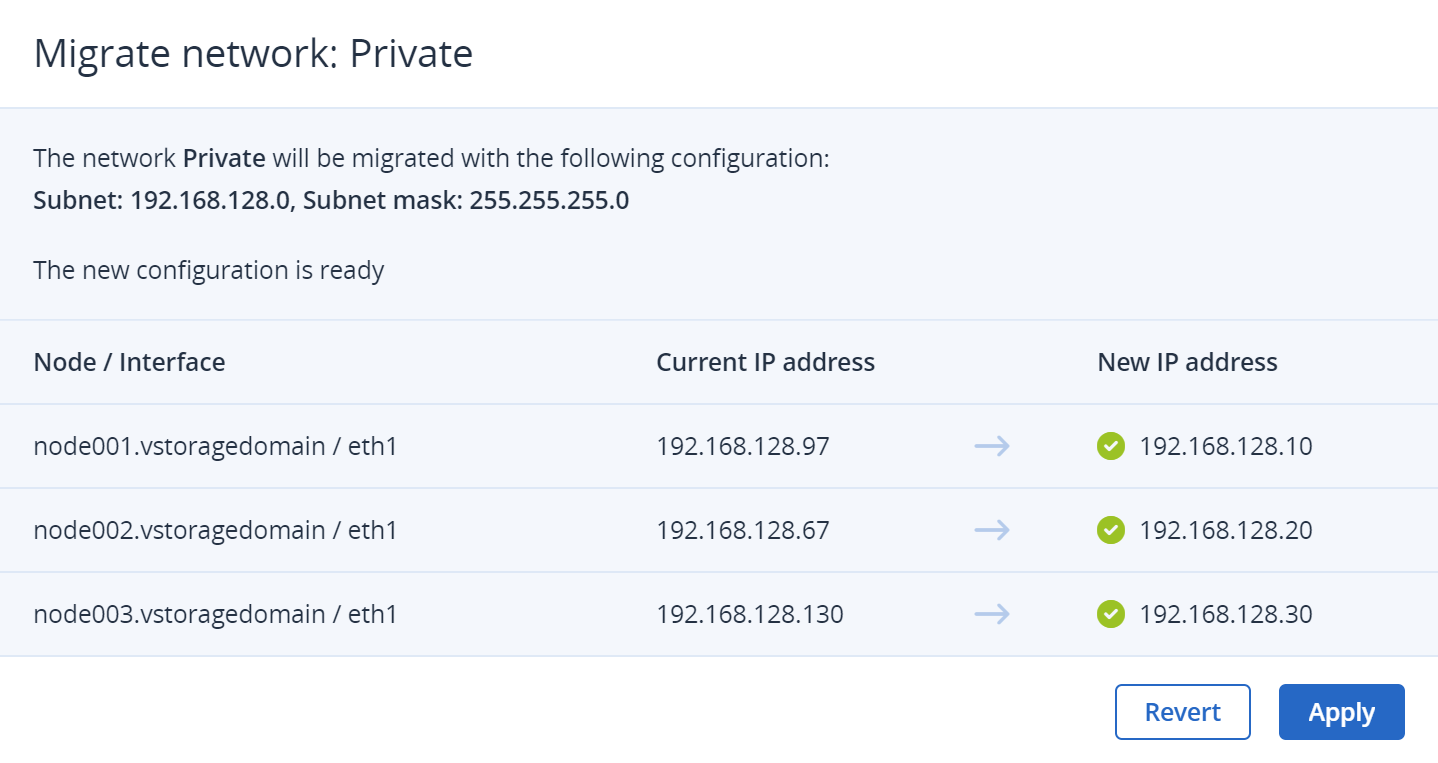Click current IP 192.168.128.130
The height and width of the screenshot is (763, 1438).
pyautogui.click(x=749, y=614)
